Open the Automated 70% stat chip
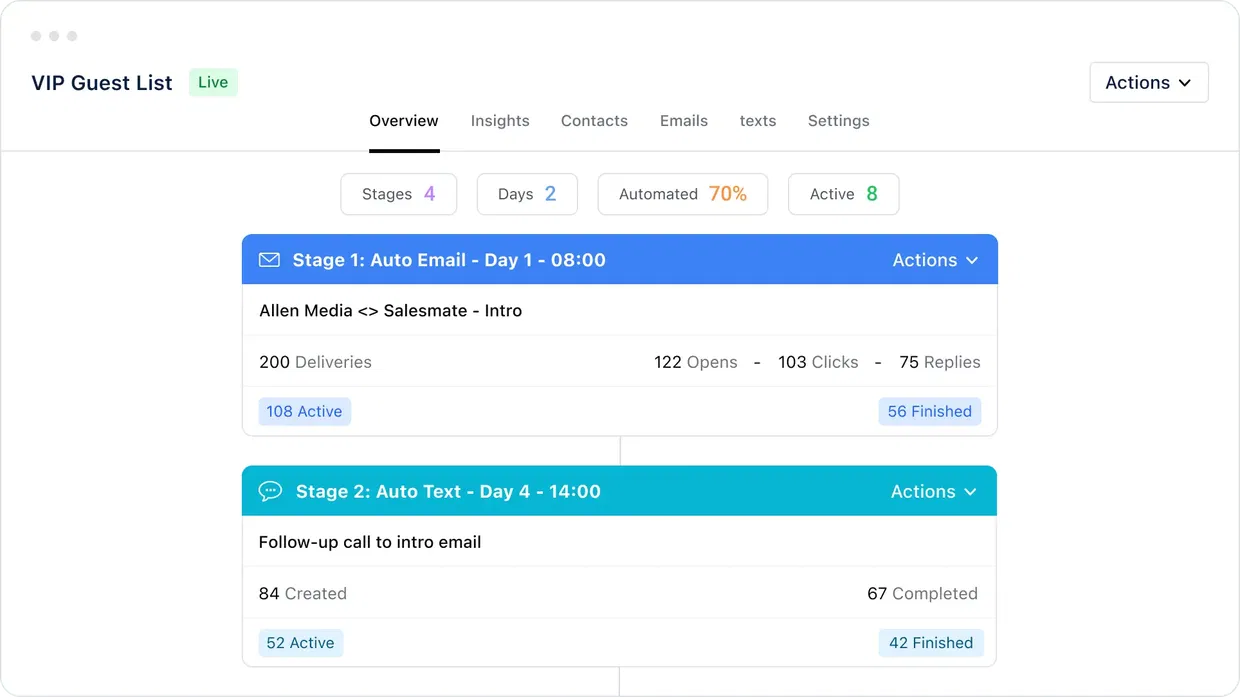 click(682, 194)
